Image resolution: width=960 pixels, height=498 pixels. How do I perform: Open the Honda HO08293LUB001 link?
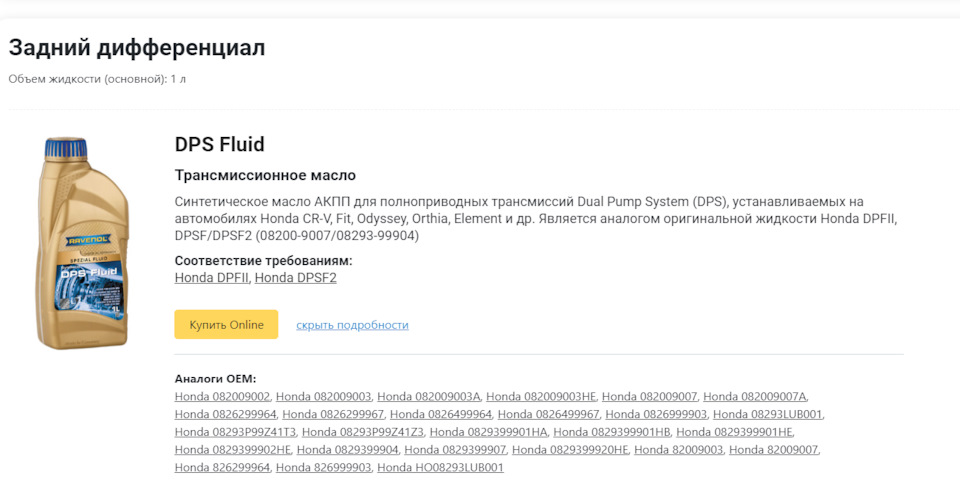tap(441, 467)
